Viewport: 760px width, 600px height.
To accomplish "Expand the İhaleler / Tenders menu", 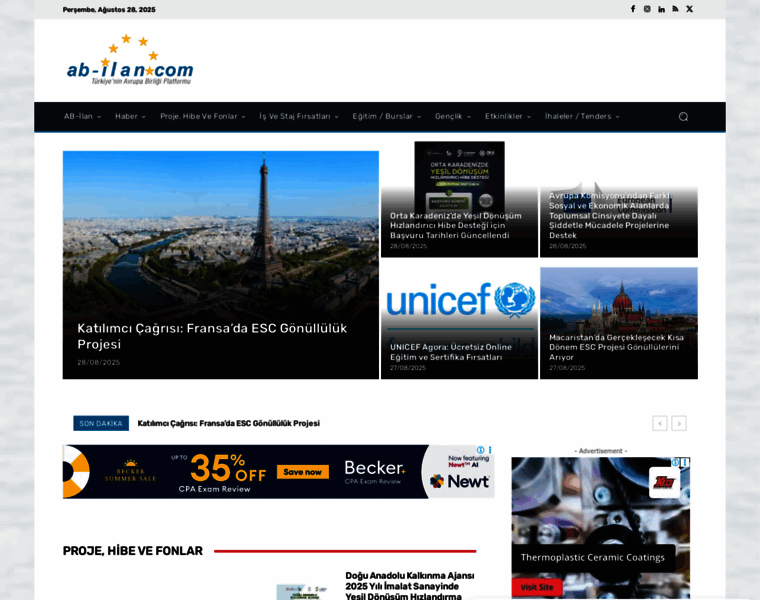I will (x=582, y=117).
